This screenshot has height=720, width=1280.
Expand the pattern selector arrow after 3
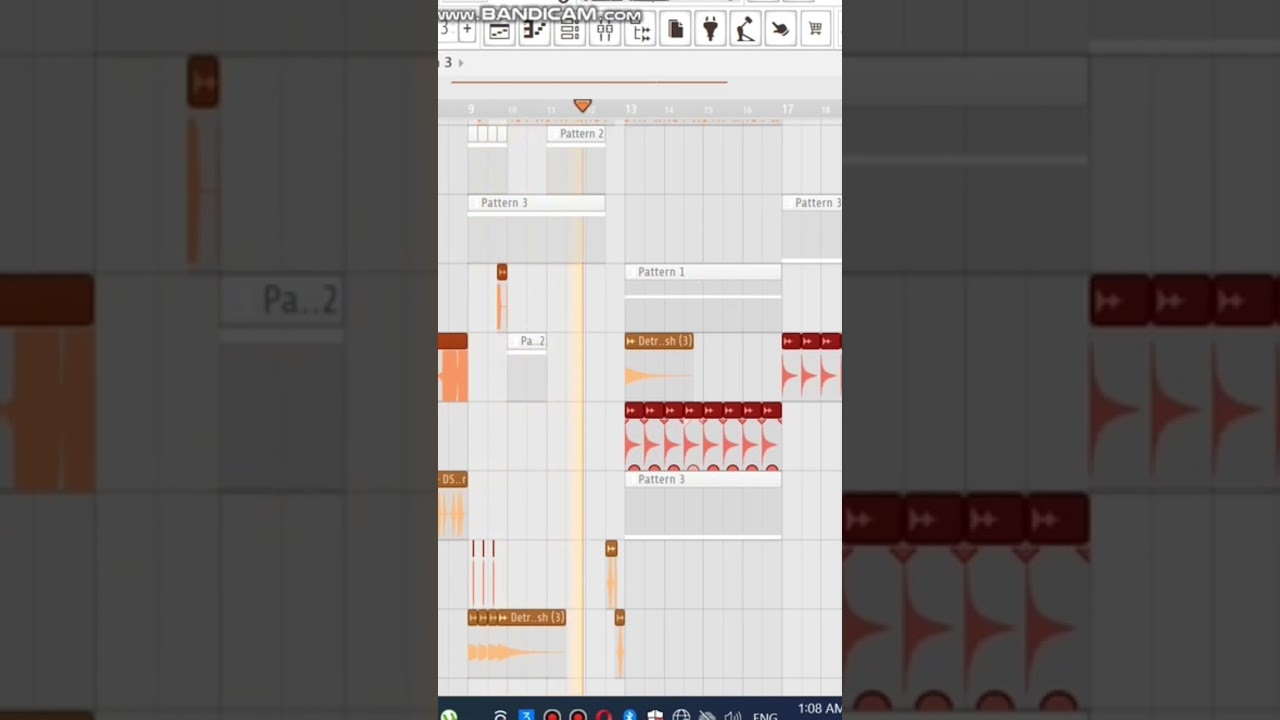click(460, 63)
